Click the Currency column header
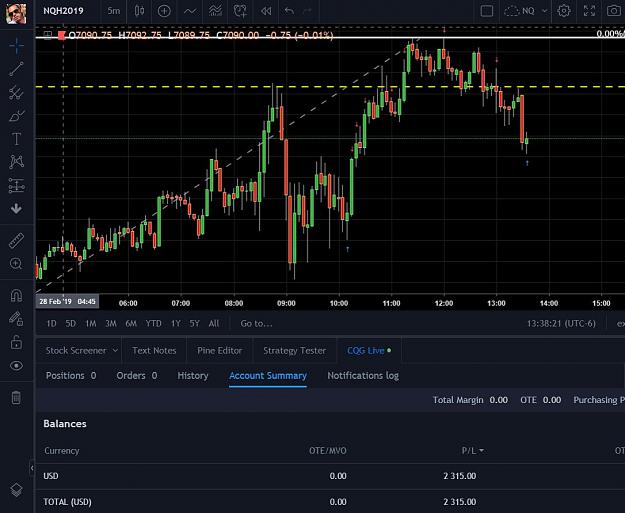Image resolution: width=625 pixels, height=513 pixels. click(62, 450)
